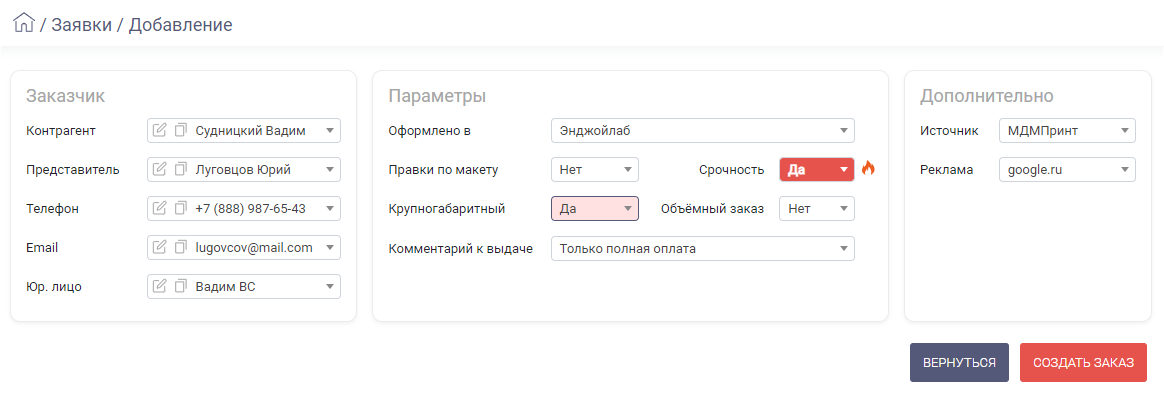The height and width of the screenshot is (406, 1164).
Task: Go to Заявки in the breadcrumb
Action: (x=82, y=24)
